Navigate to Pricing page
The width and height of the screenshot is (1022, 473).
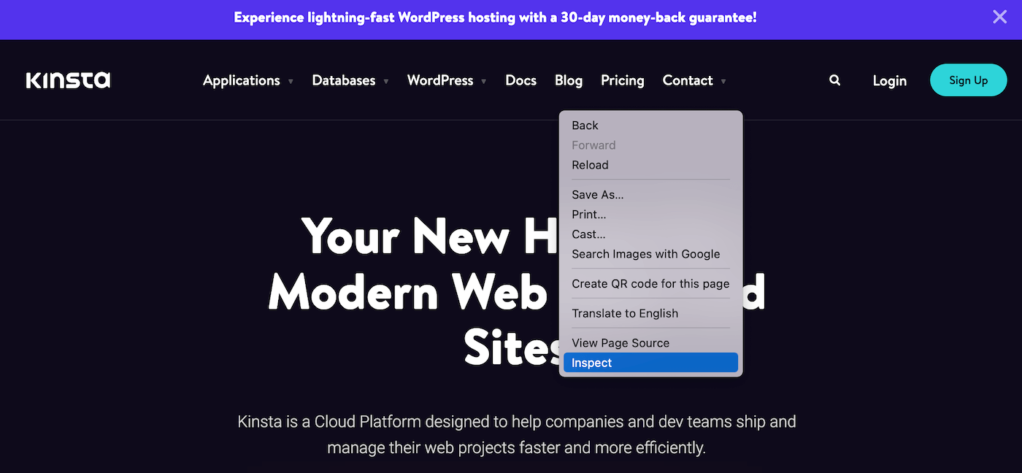point(622,81)
